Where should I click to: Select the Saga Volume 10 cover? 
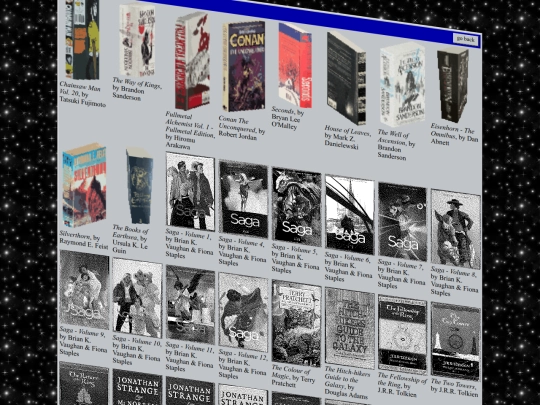[137, 298]
